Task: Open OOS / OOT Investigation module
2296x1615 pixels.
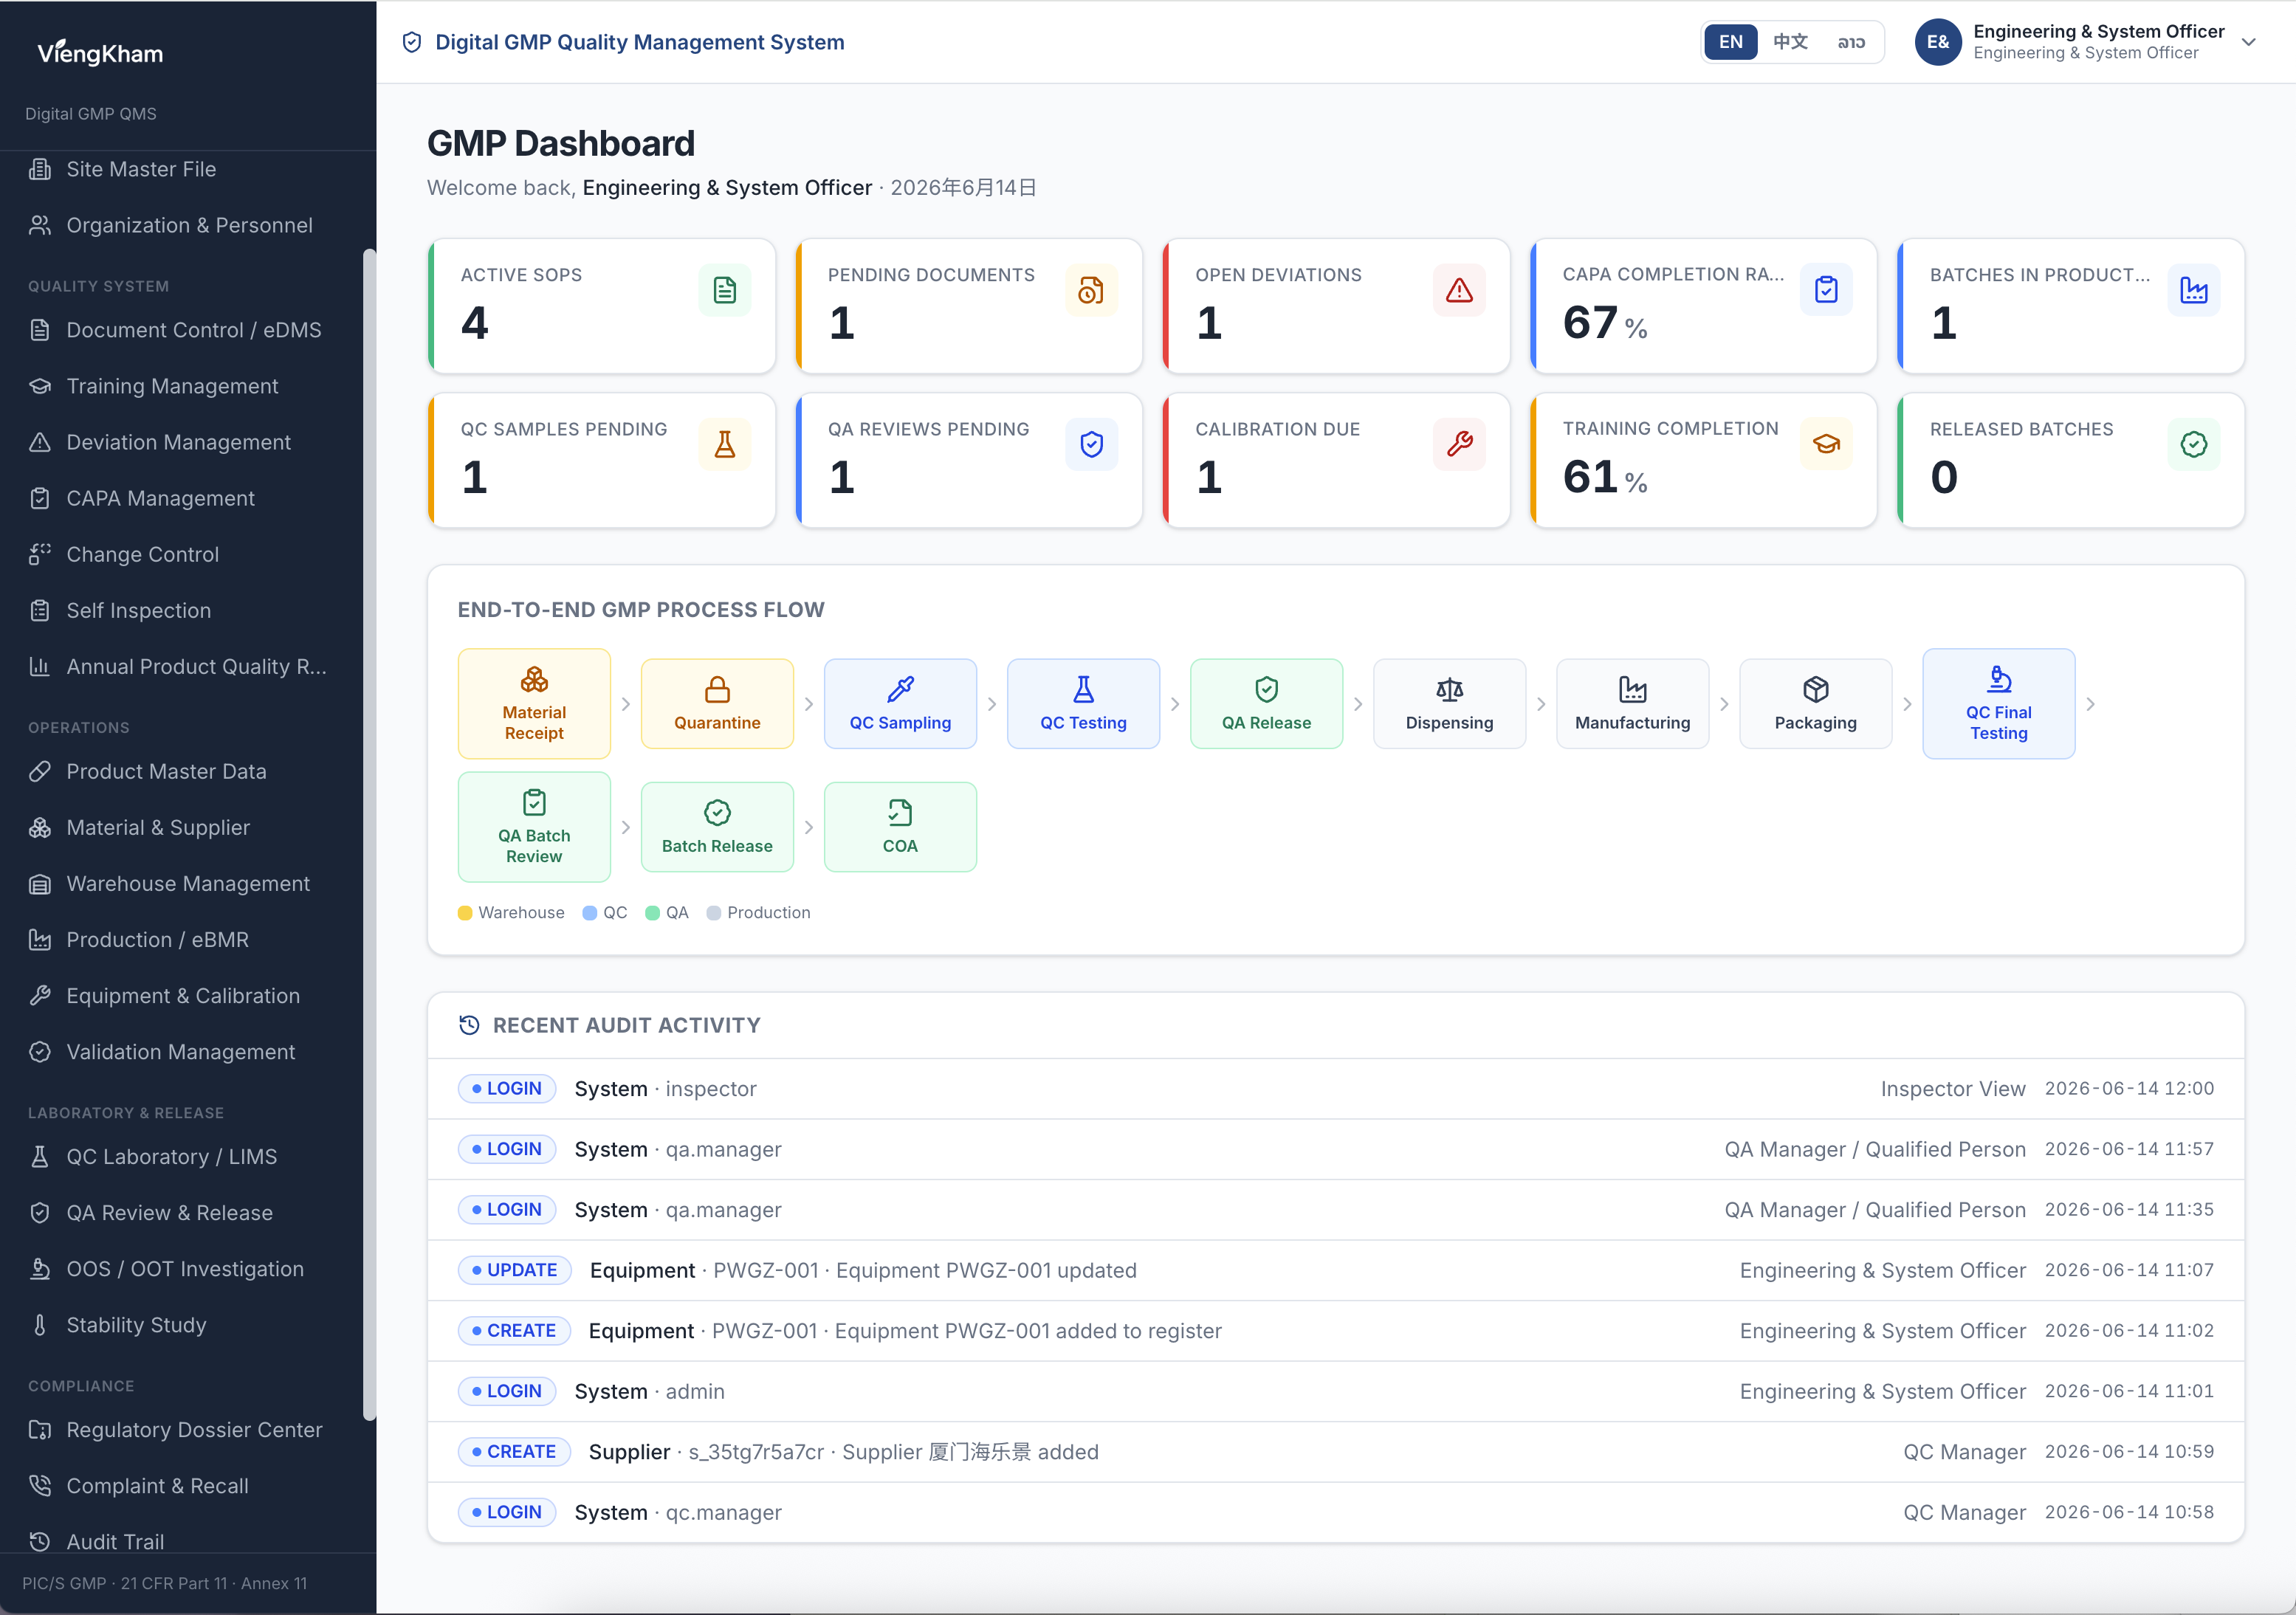Action: pyautogui.click(x=188, y=1268)
